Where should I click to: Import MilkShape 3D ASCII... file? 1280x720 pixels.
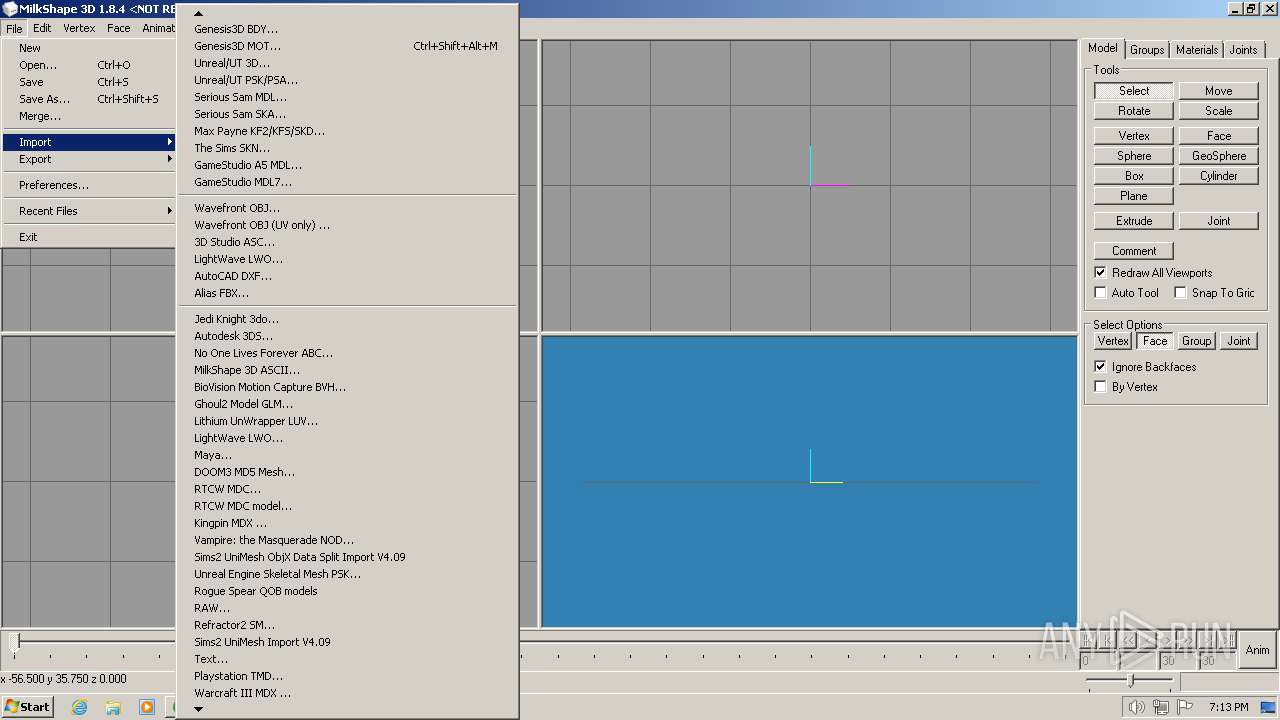coord(347,370)
